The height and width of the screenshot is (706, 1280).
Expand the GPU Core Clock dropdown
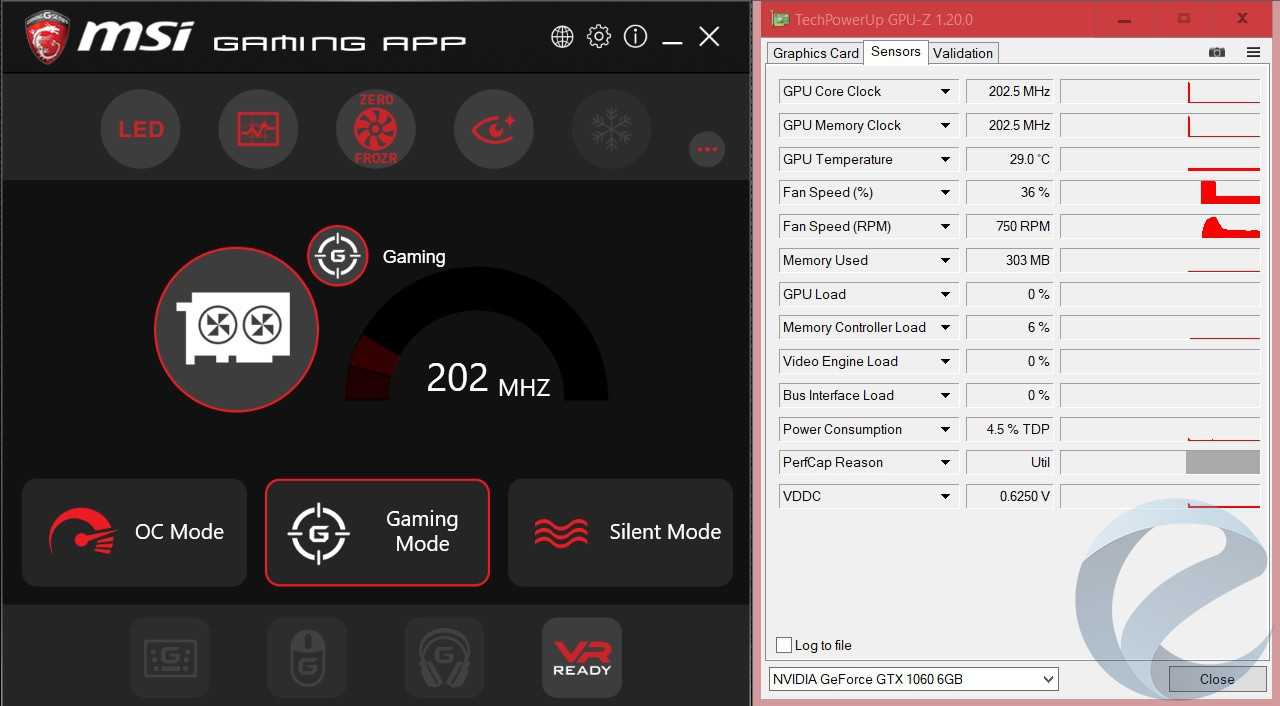[x=945, y=92]
